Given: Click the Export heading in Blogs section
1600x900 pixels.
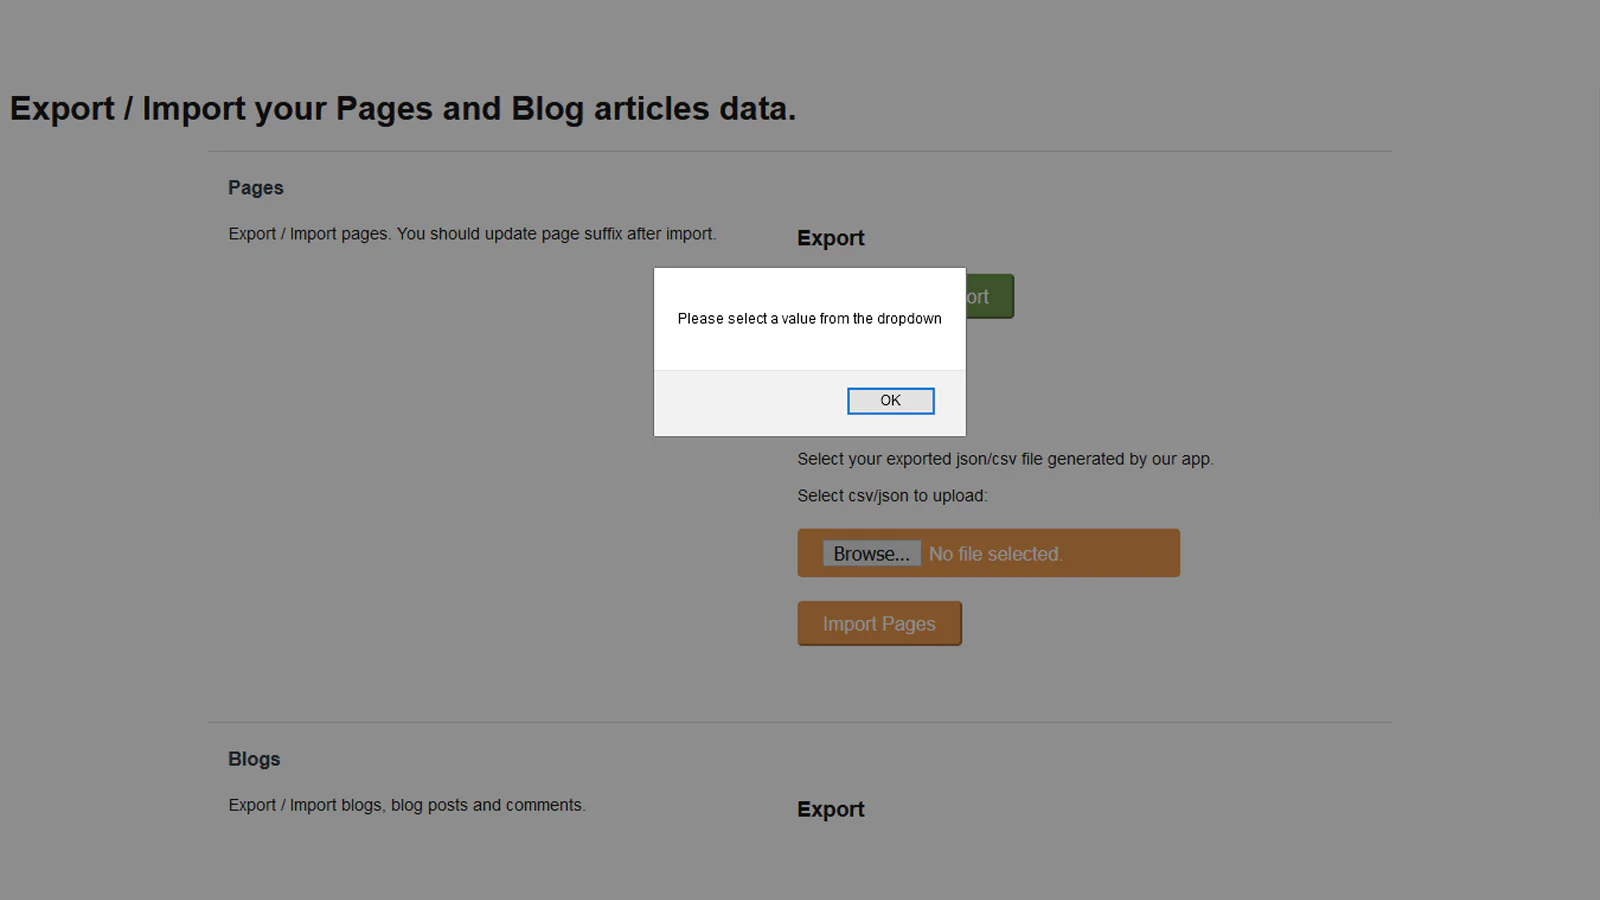Looking at the screenshot, I should (831, 809).
